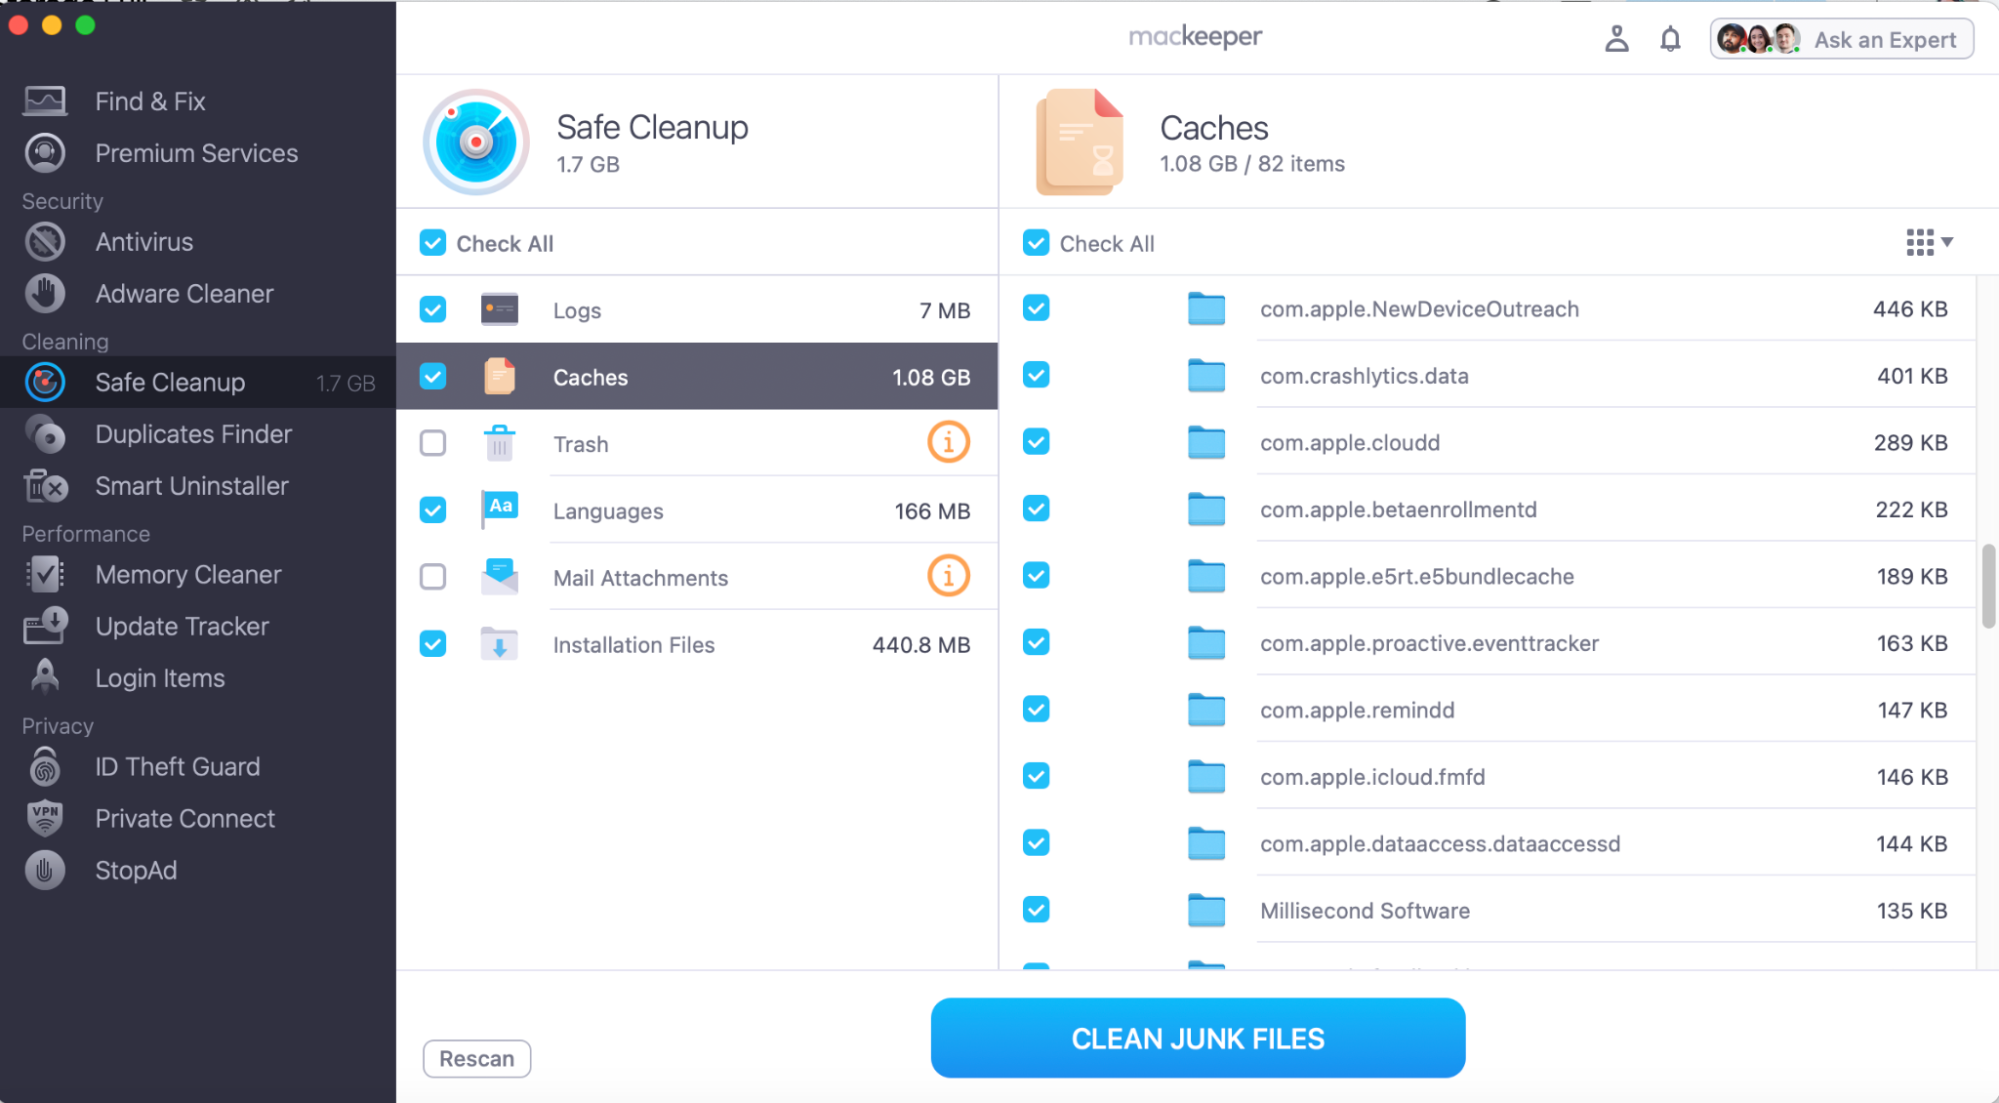This screenshot has height=1103, width=1999.
Task: Click the com.crashlytics.data folder icon
Action: pyautogui.click(x=1206, y=376)
